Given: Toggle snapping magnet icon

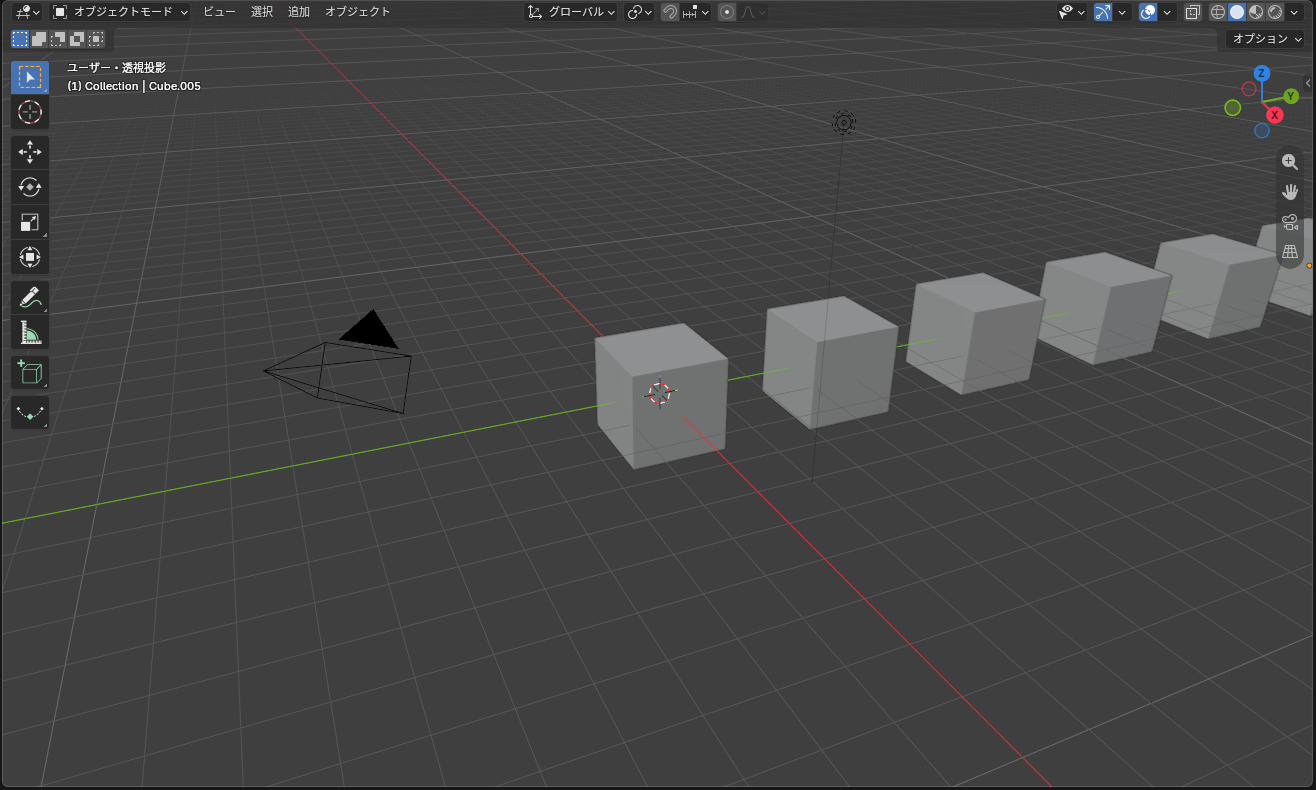Looking at the screenshot, I should click(x=670, y=12).
